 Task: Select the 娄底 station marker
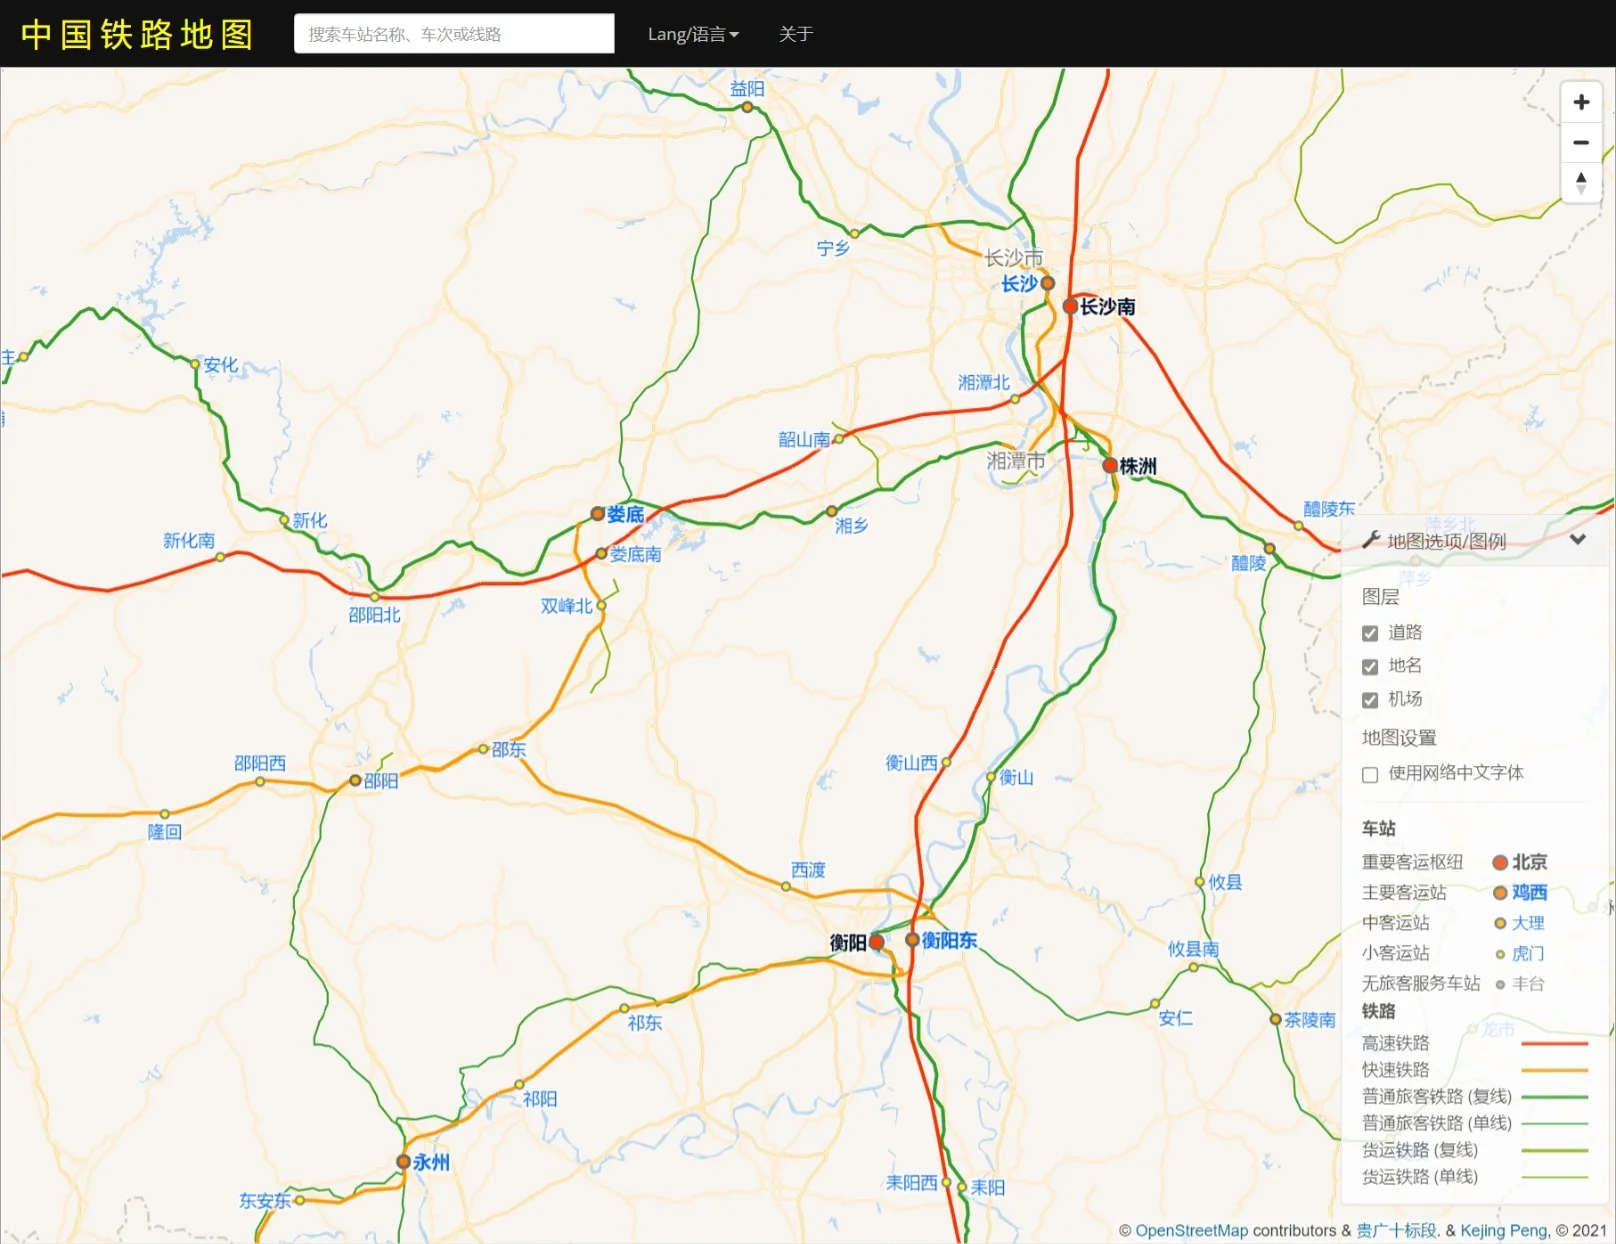click(x=598, y=514)
